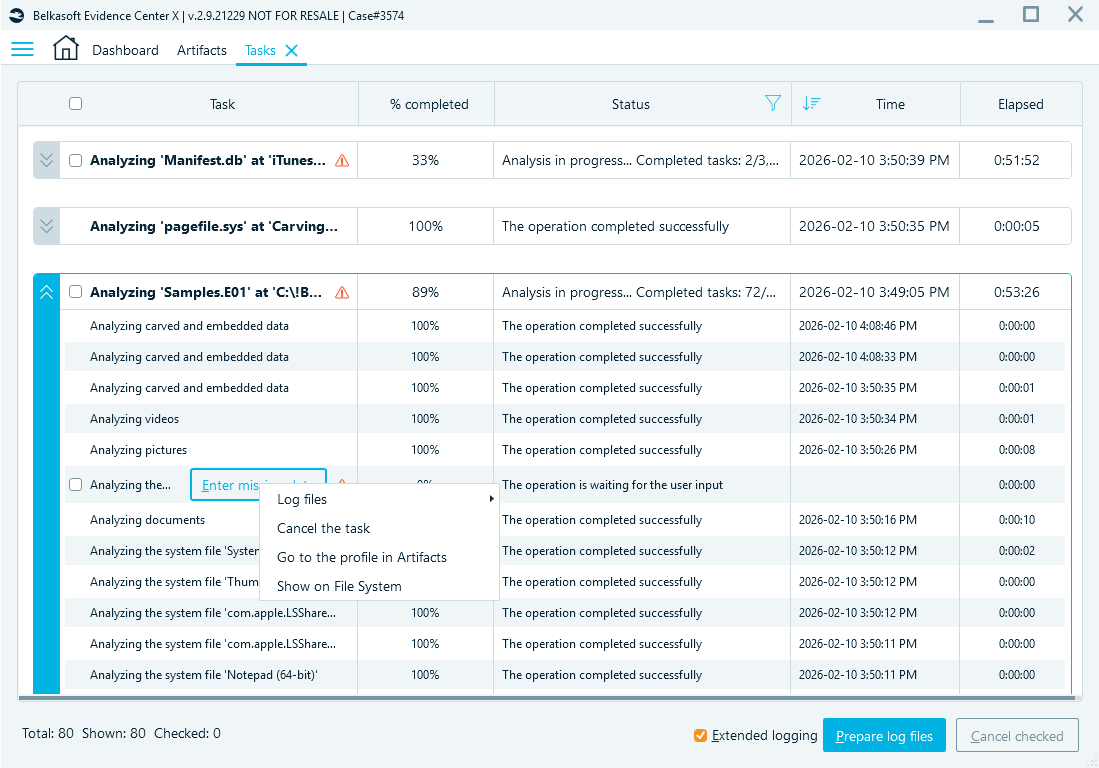
Task: Click the warning triangle beside 'Samples.E01' task
Action: (341, 291)
